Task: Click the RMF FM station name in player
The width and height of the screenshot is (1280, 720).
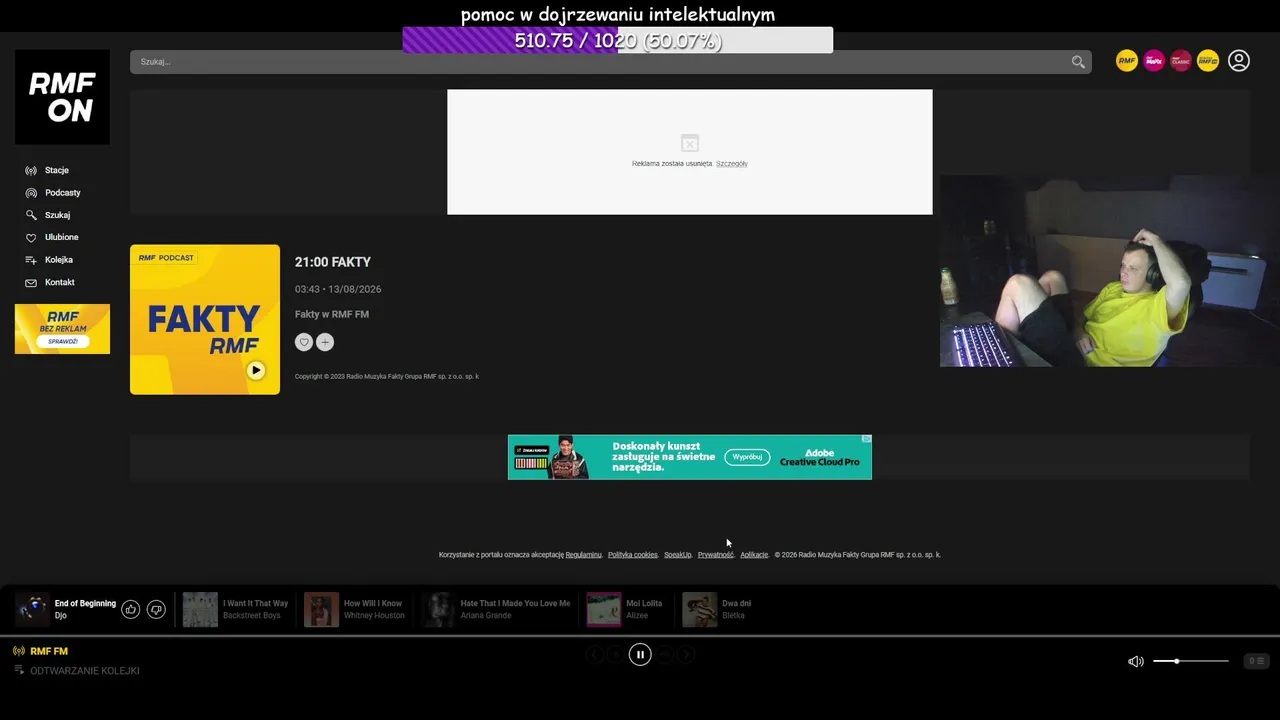Action: [49, 651]
